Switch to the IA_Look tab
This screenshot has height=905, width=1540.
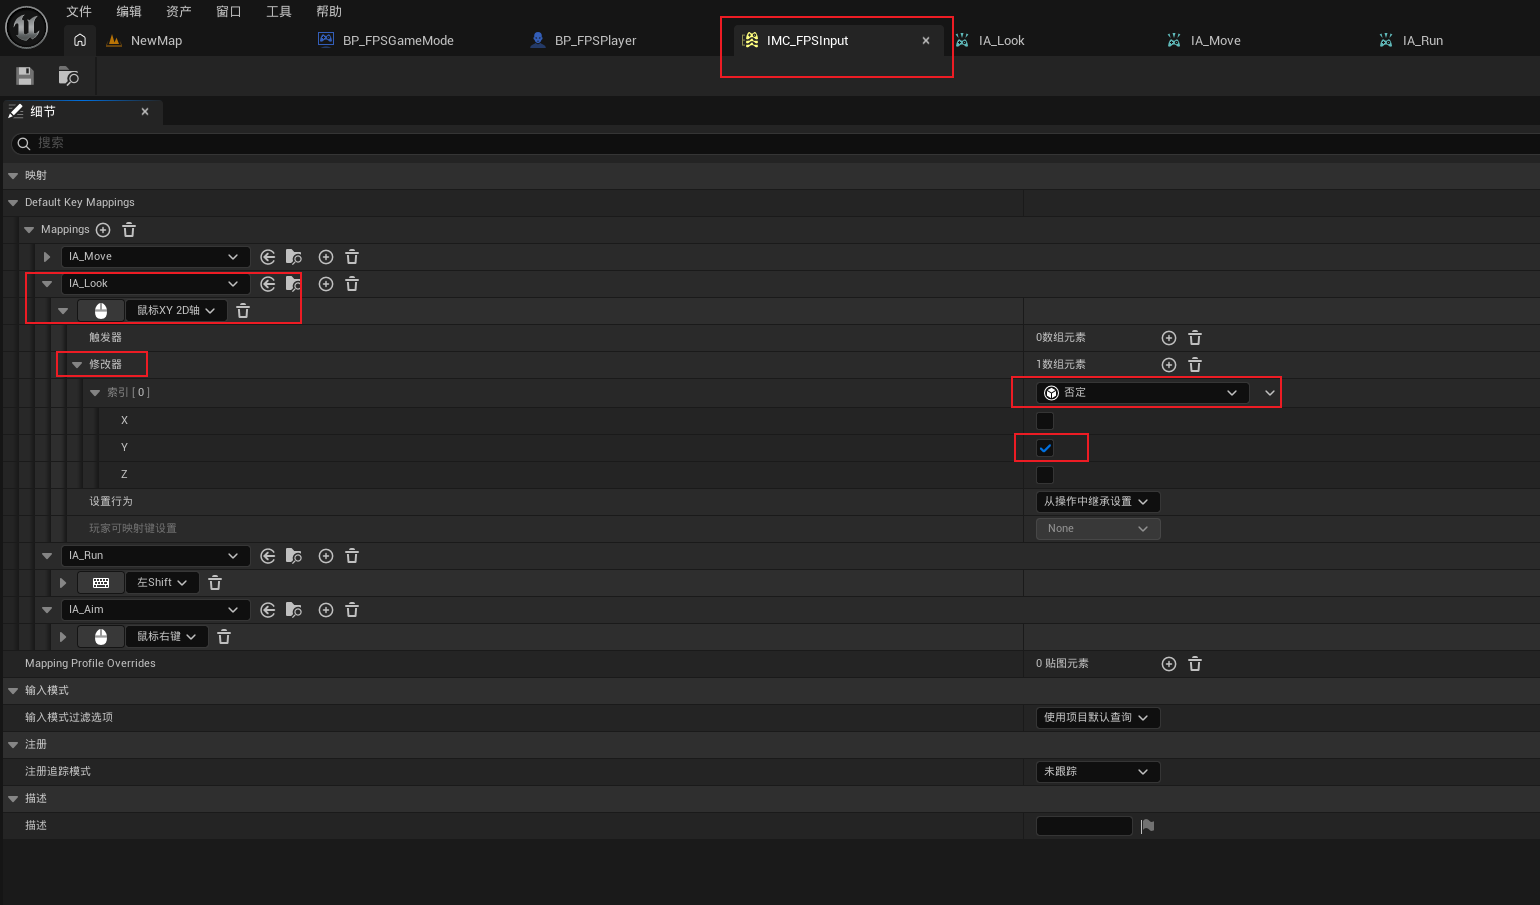tap(1001, 41)
